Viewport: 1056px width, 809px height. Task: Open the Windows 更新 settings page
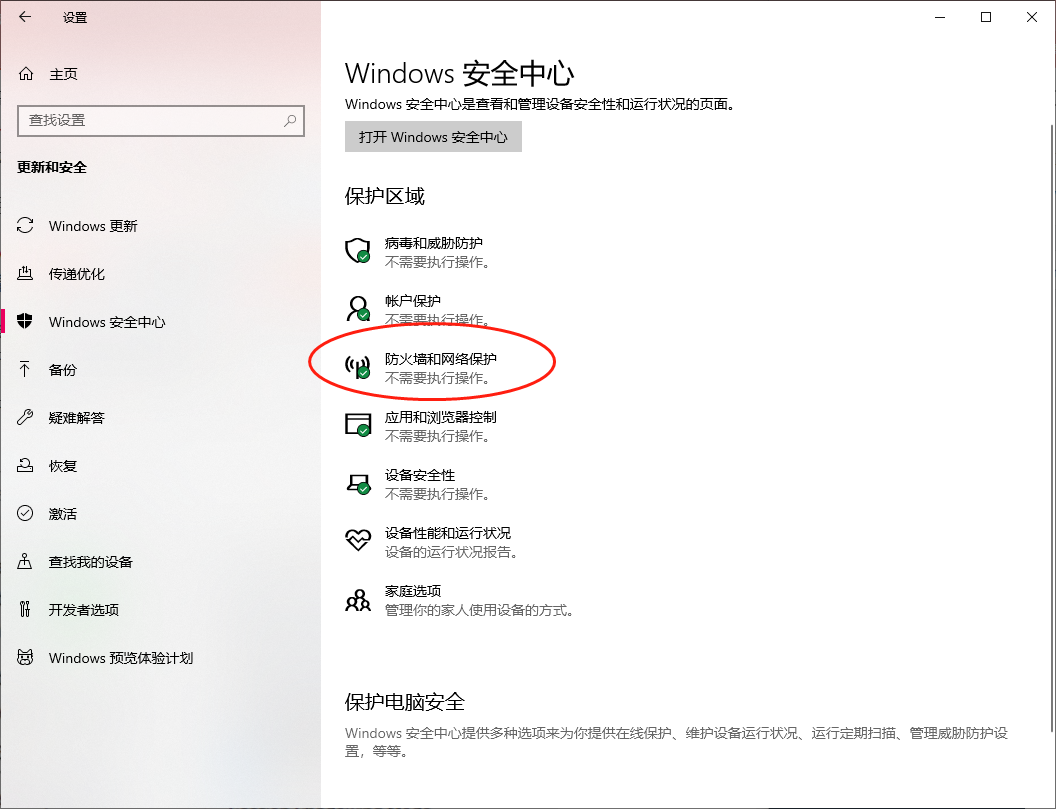point(93,226)
